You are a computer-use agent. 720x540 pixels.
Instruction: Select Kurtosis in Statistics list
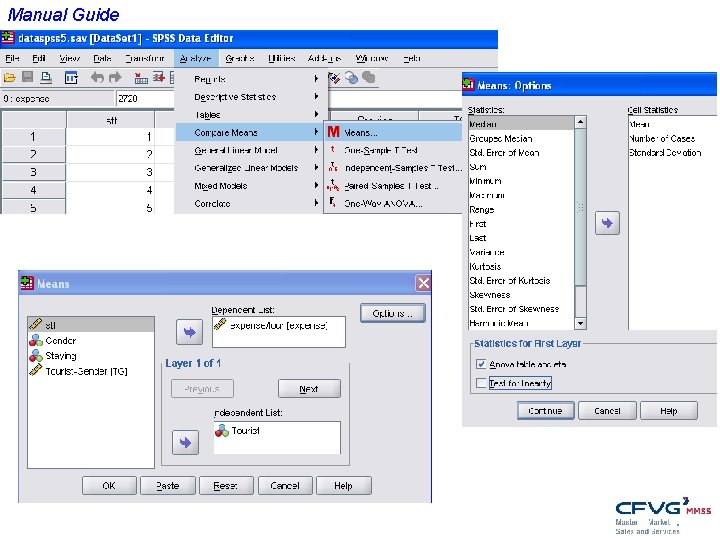[x=521, y=266]
